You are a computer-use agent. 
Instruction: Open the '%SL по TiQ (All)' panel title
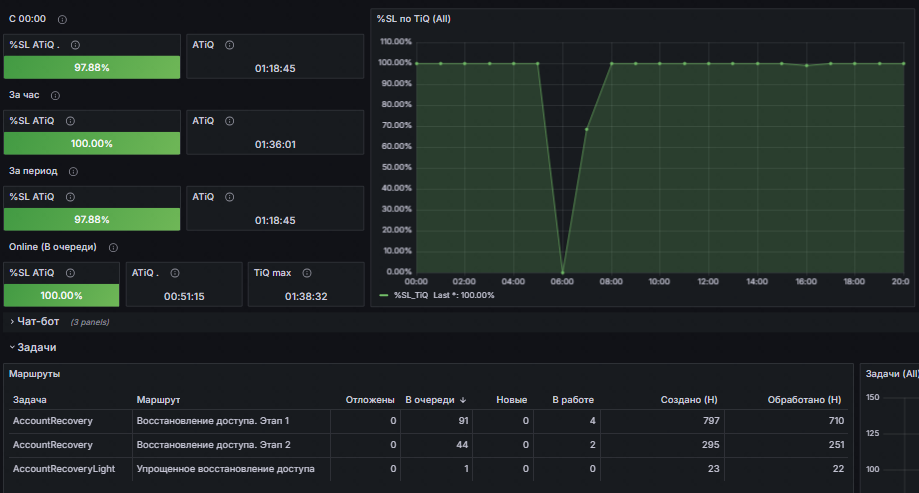(x=414, y=19)
